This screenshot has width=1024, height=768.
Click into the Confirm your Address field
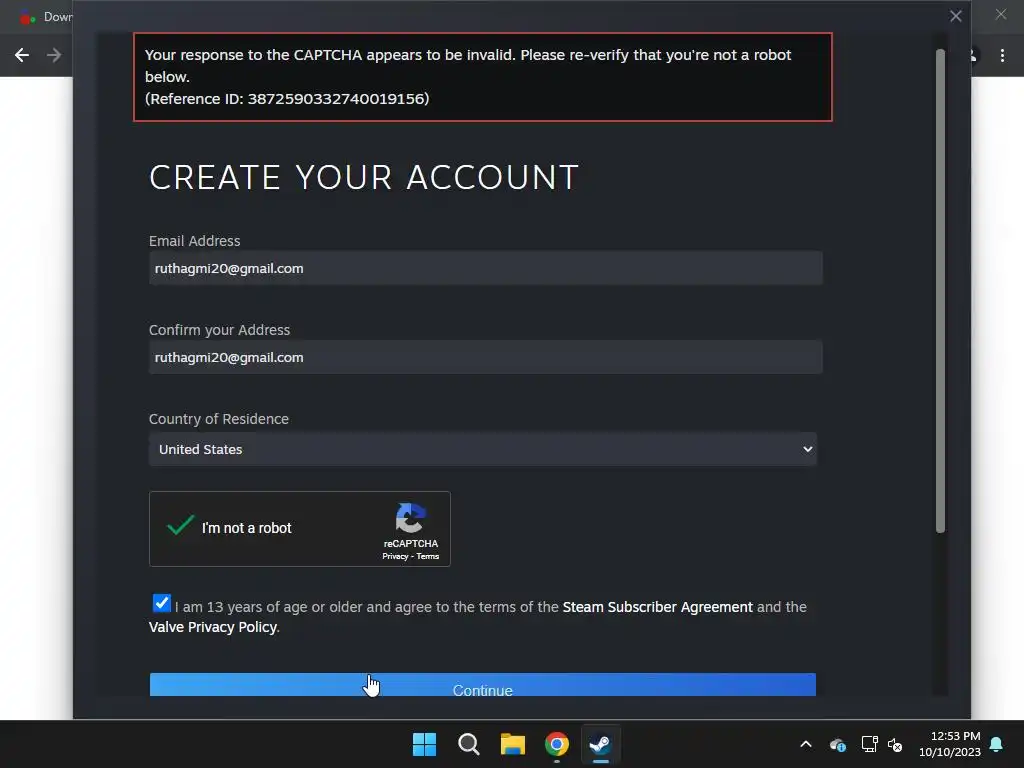(x=486, y=357)
